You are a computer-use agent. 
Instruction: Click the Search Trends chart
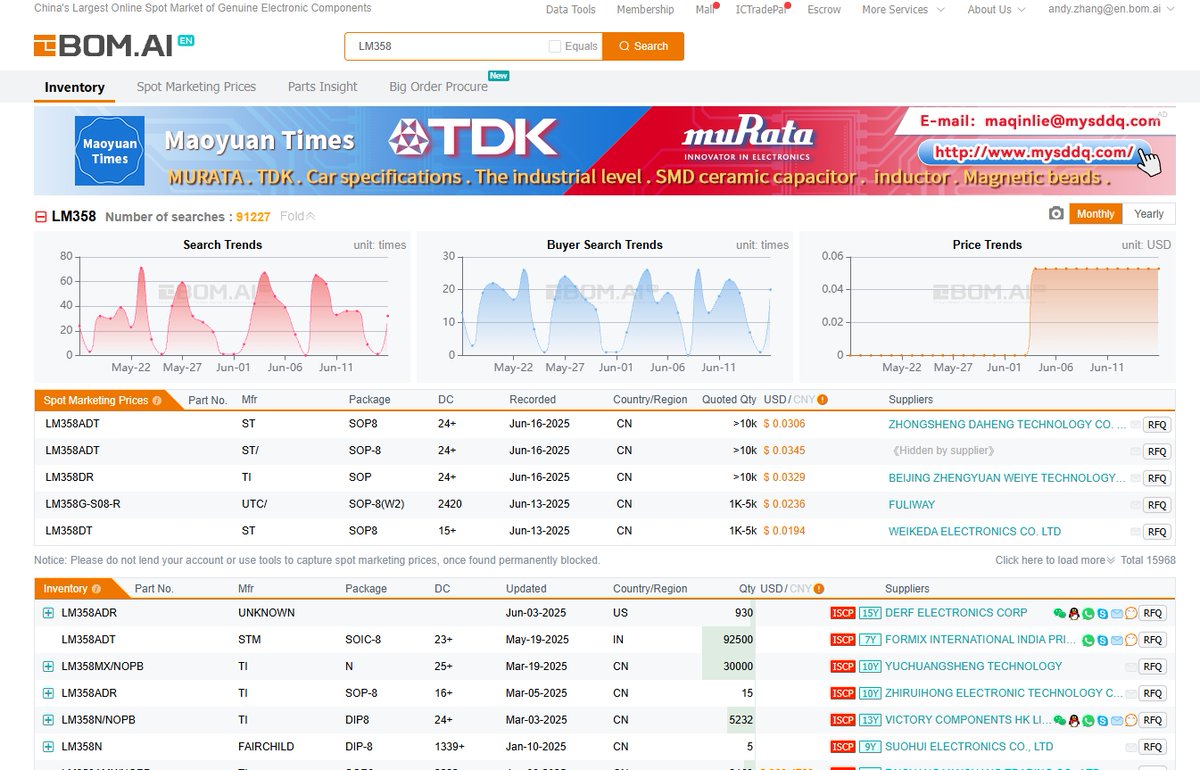coord(222,307)
